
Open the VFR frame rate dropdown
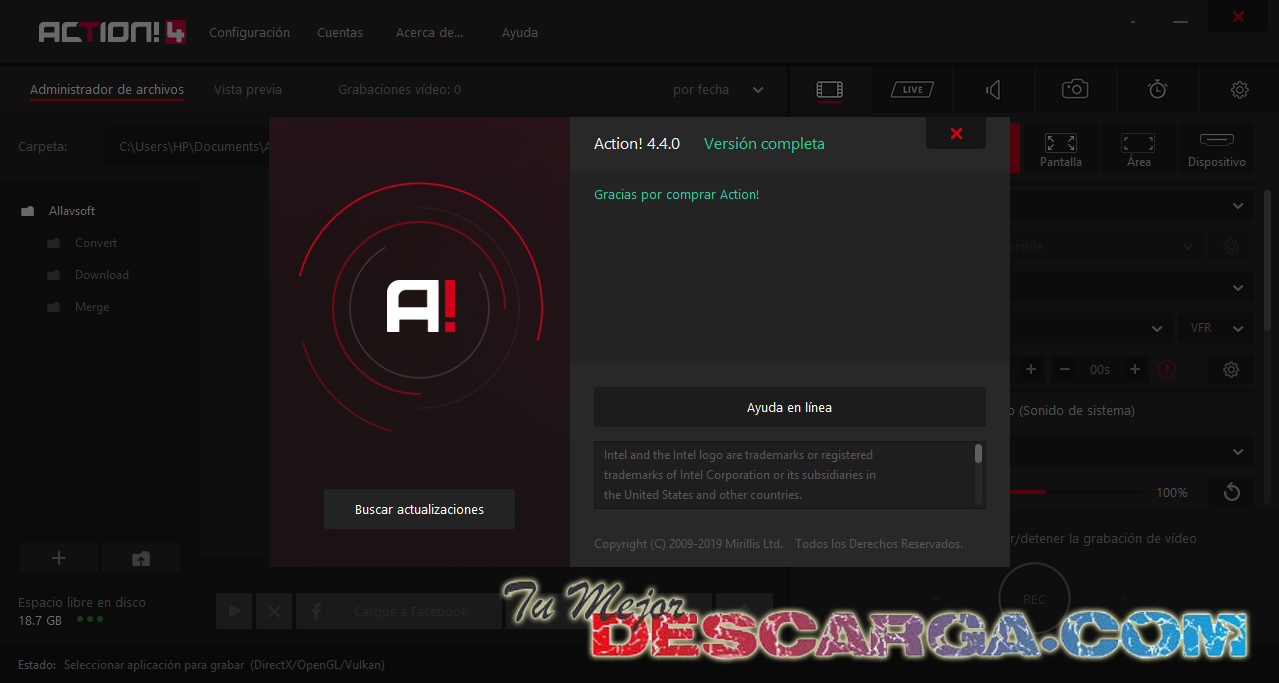pyautogui.click(x=1215, y=328)
